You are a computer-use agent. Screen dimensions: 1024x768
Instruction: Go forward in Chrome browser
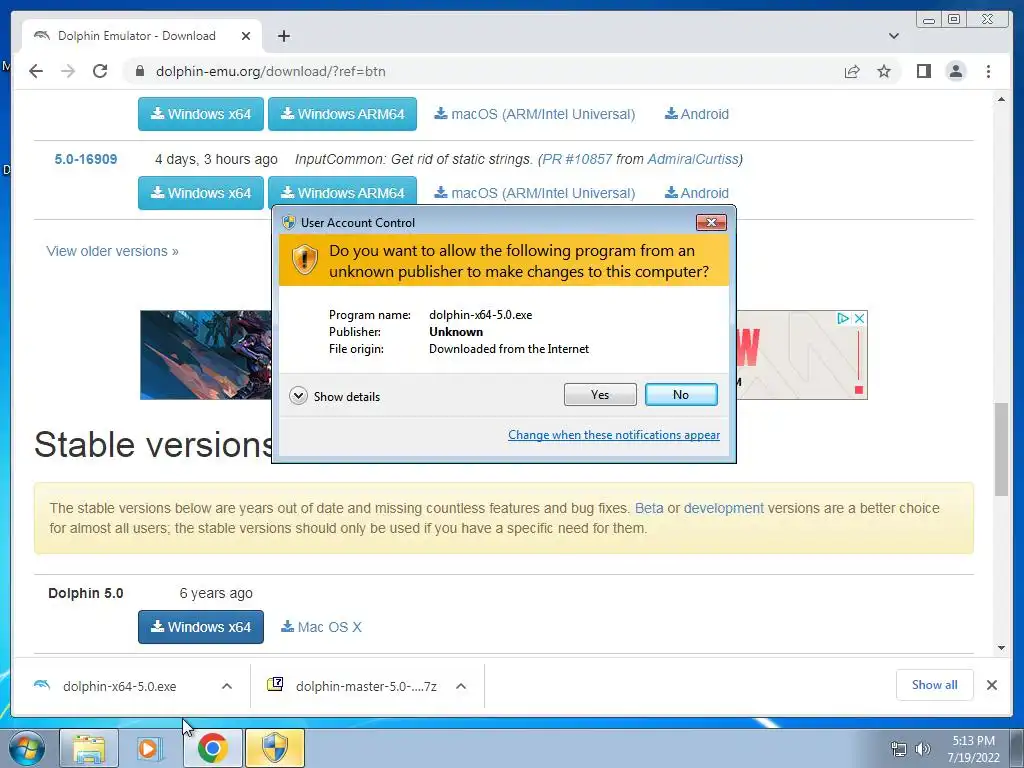point(68,71)
